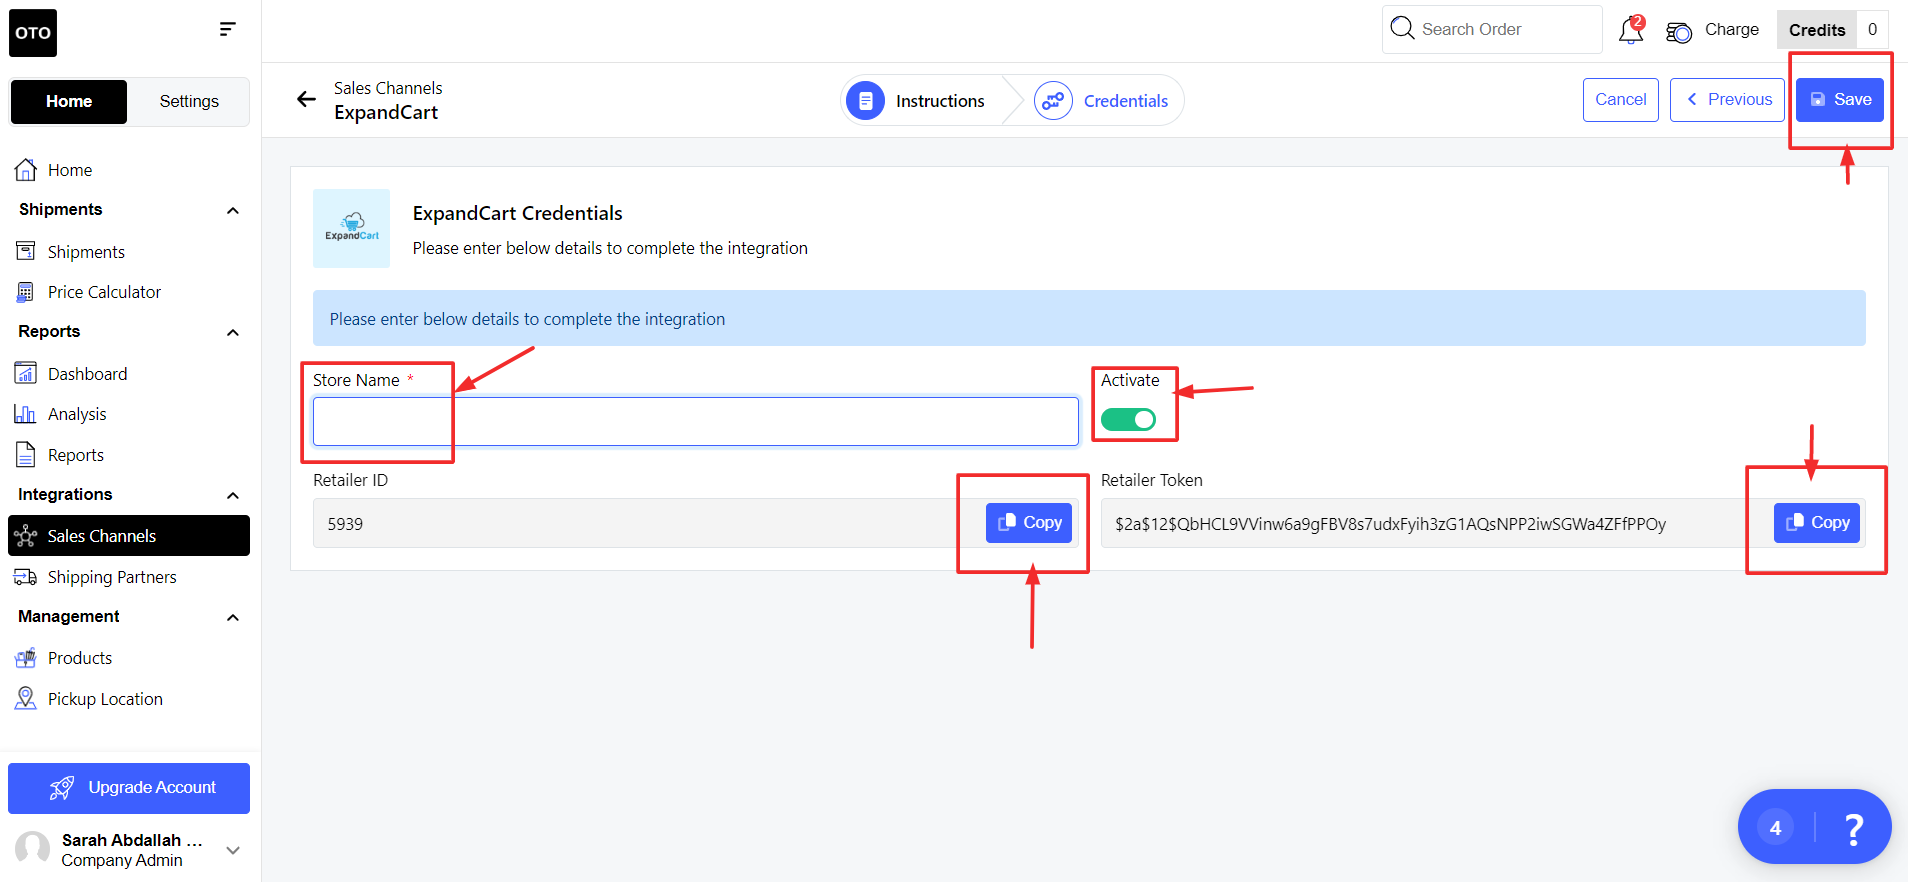Click the Charge coins icon
The height and width of the screenshot is (882, 1908).
tap(1679, 32)
